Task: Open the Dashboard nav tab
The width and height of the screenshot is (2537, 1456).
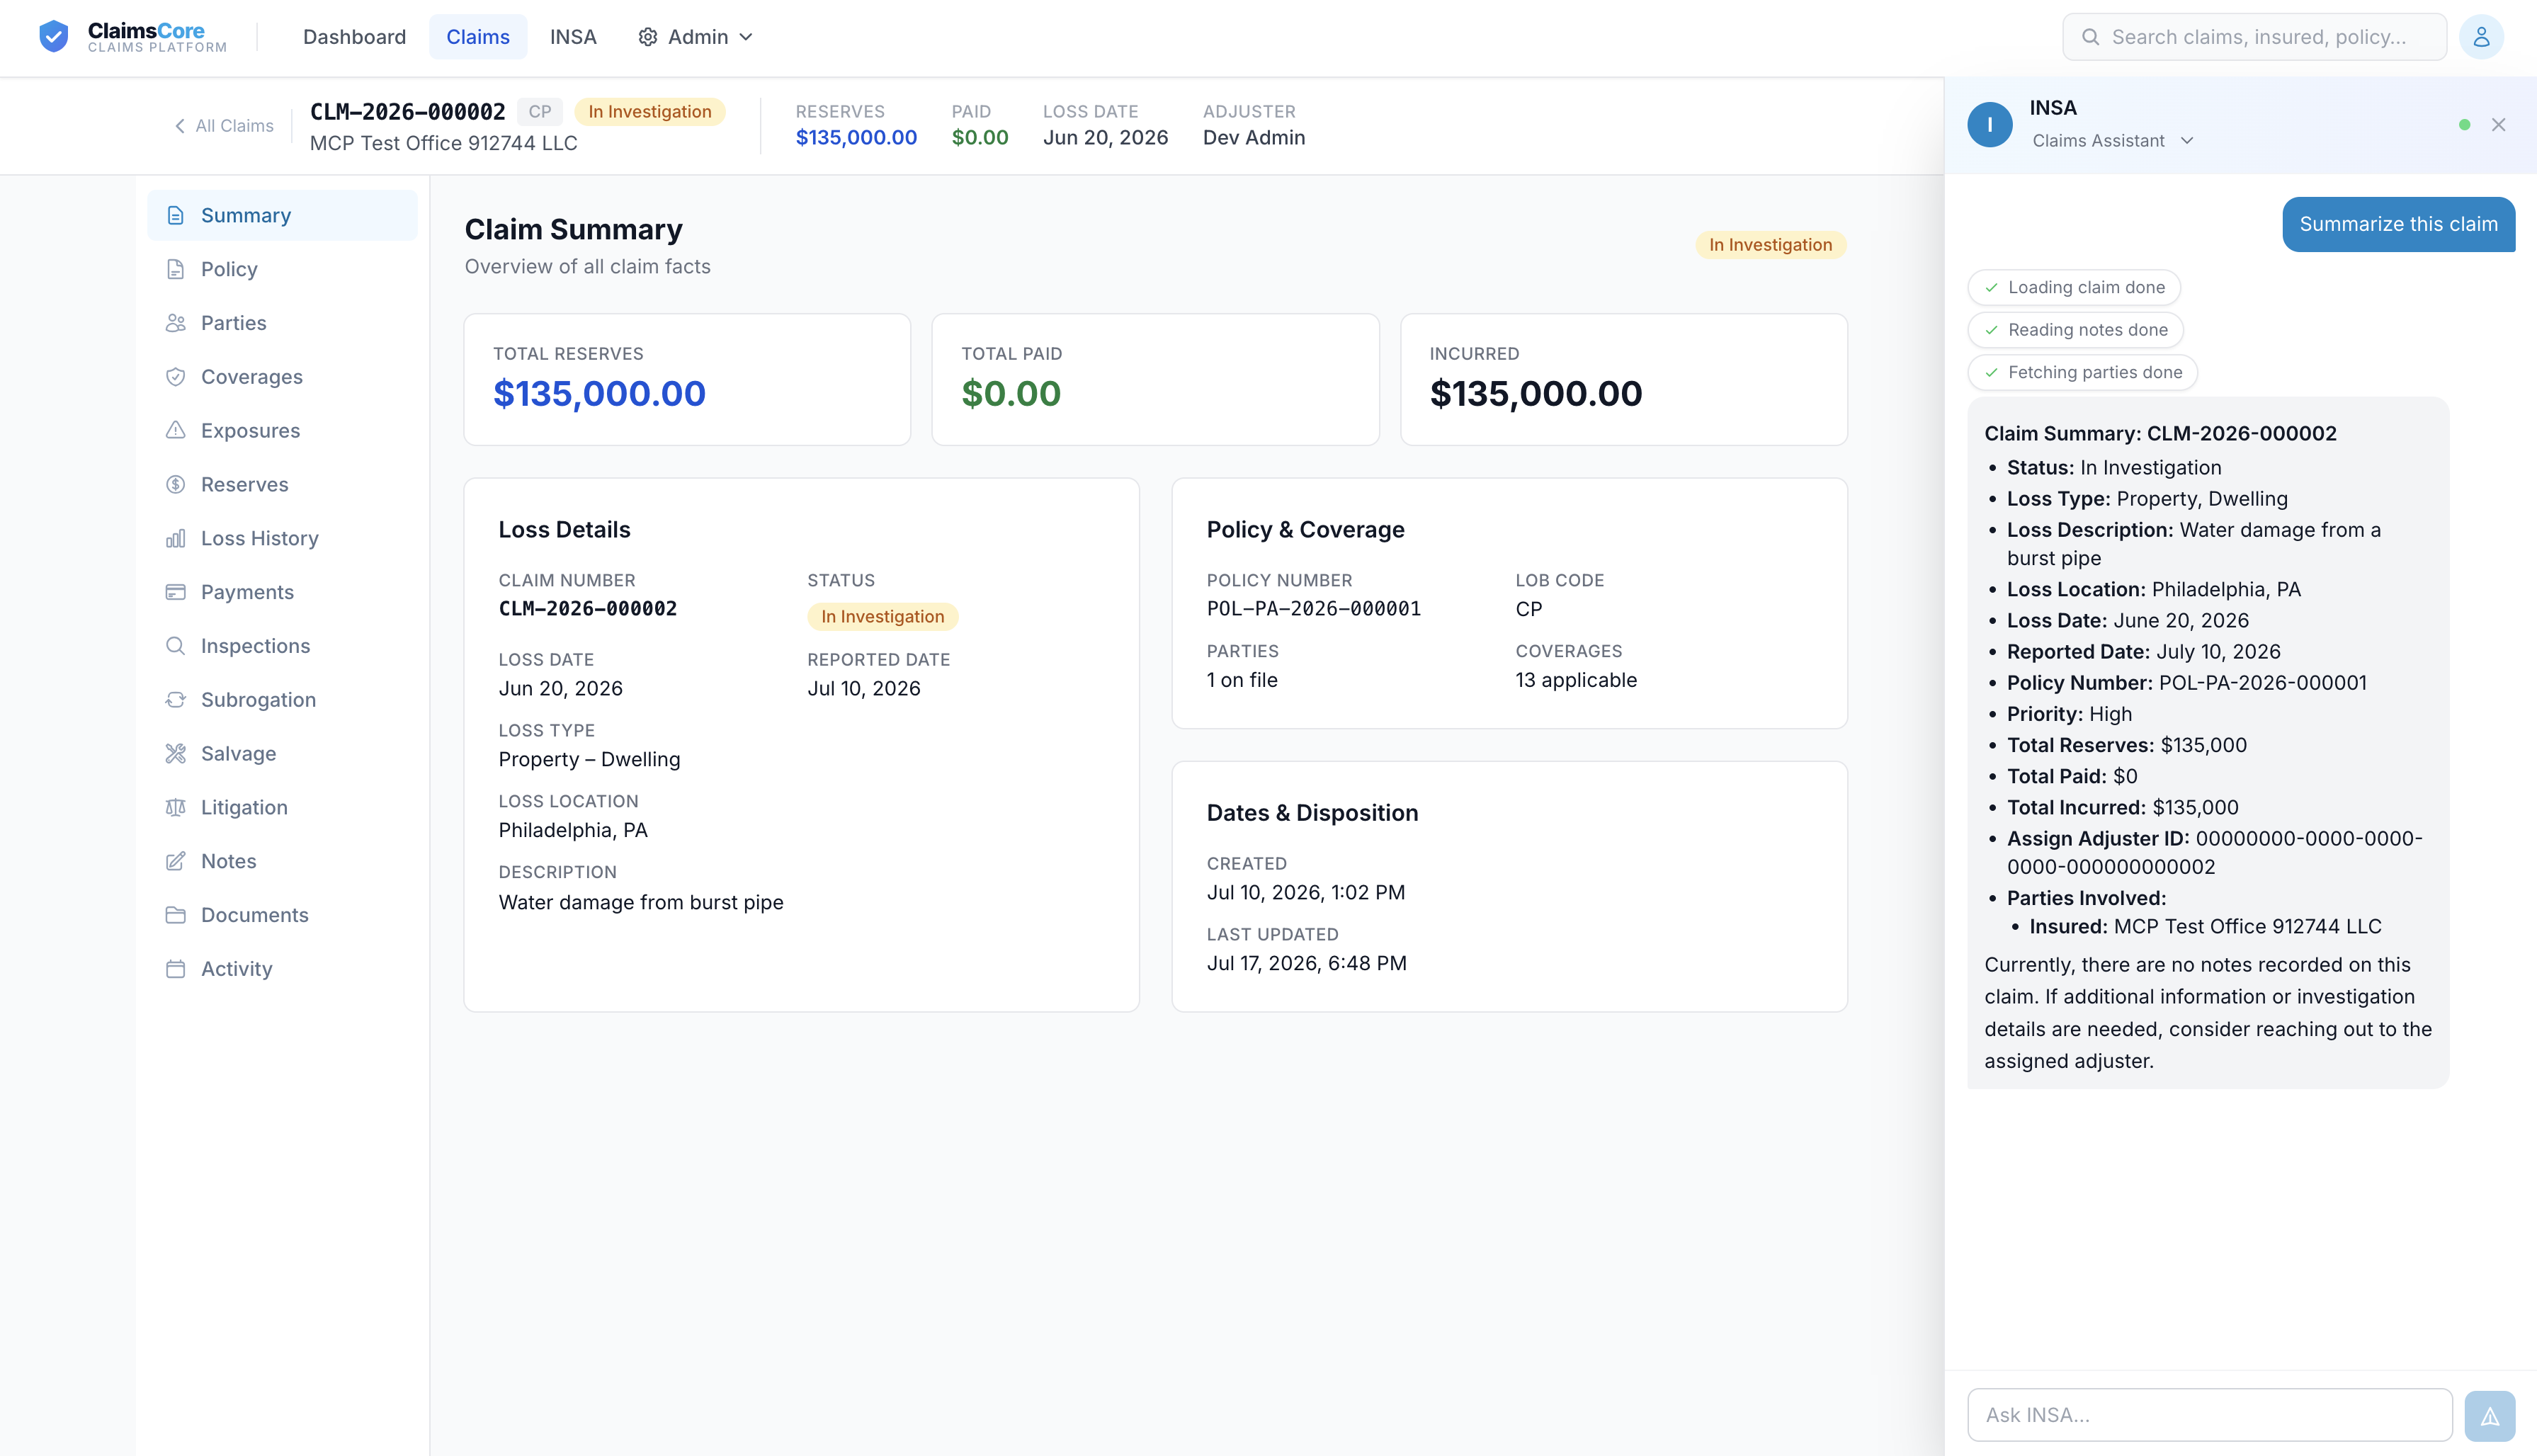Action: (354, 37)
